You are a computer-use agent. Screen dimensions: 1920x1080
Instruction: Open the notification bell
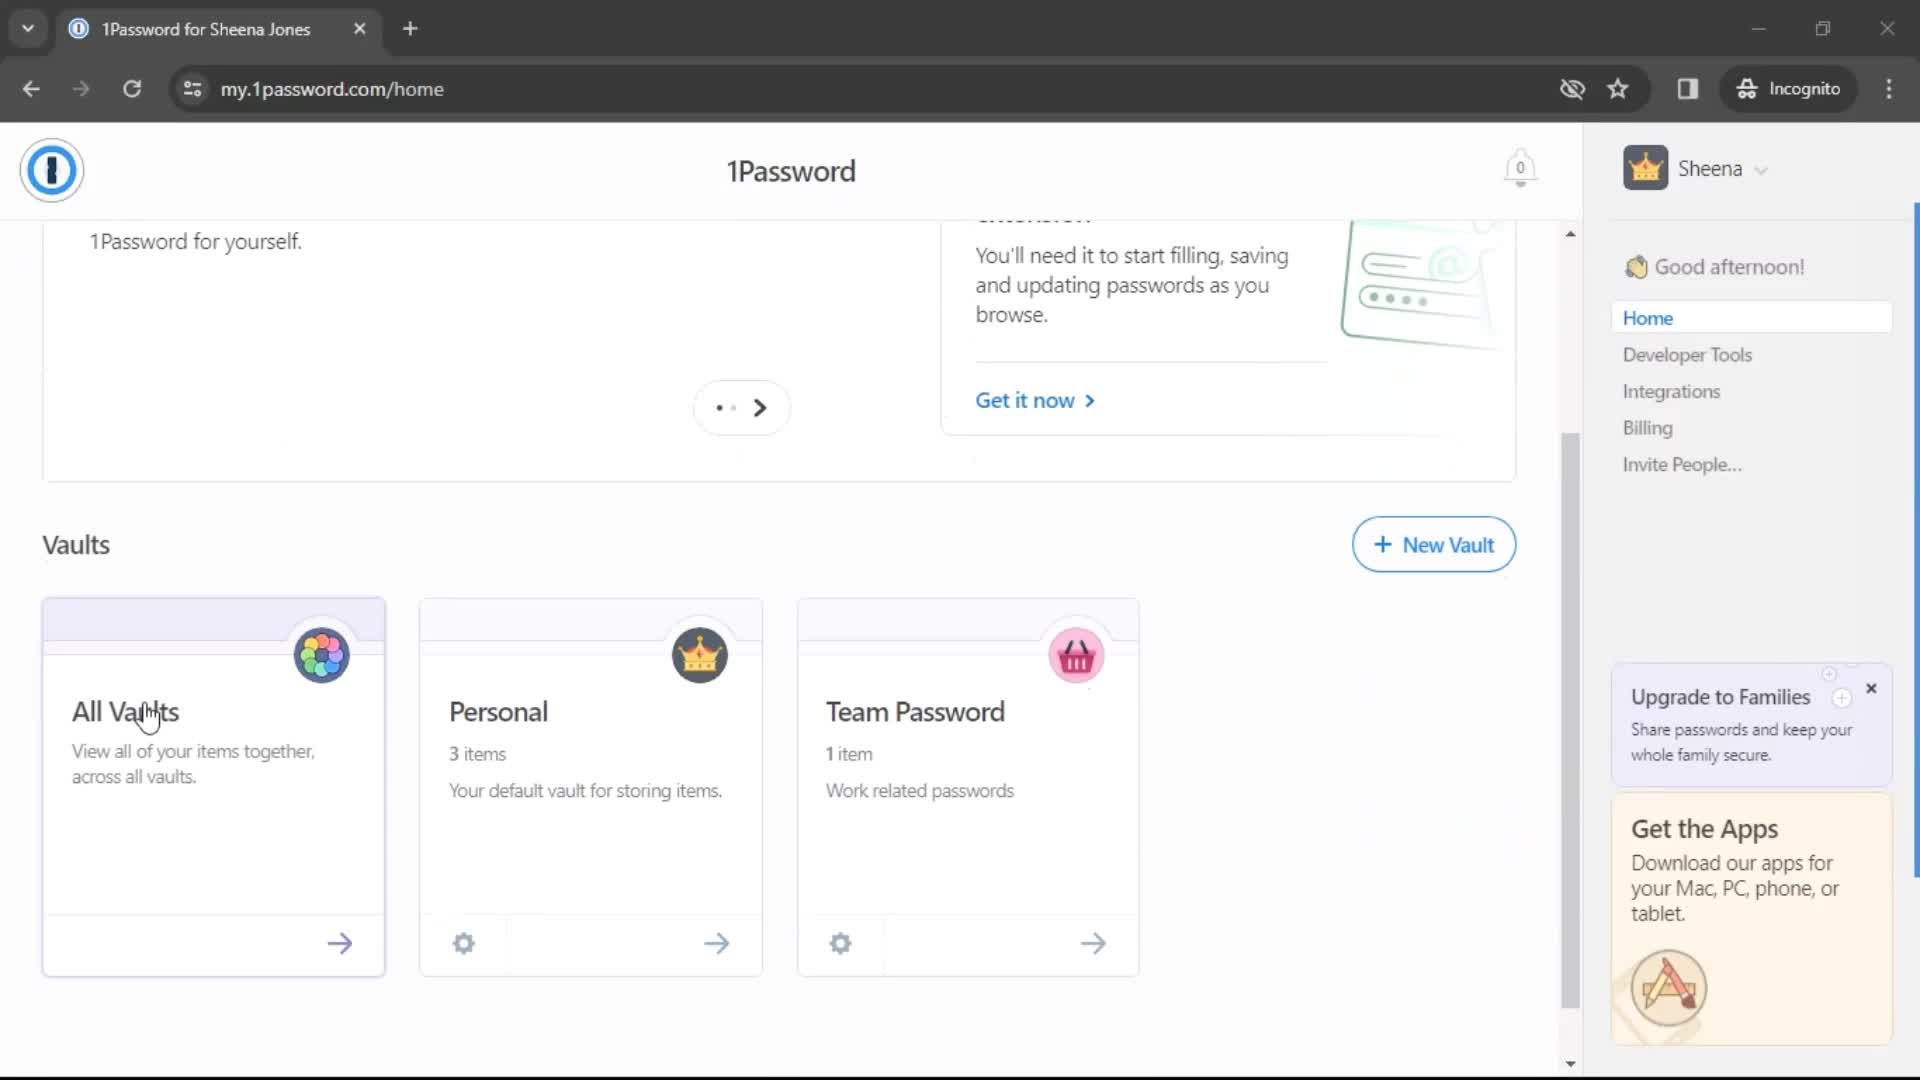click(1519, 168)
